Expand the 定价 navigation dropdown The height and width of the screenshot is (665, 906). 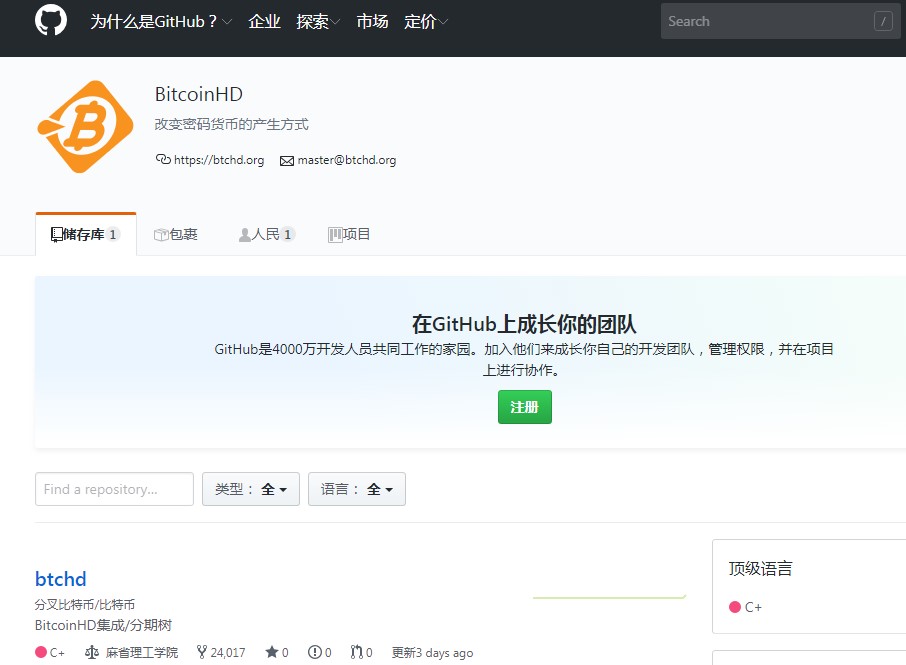(x=426, y=21)
